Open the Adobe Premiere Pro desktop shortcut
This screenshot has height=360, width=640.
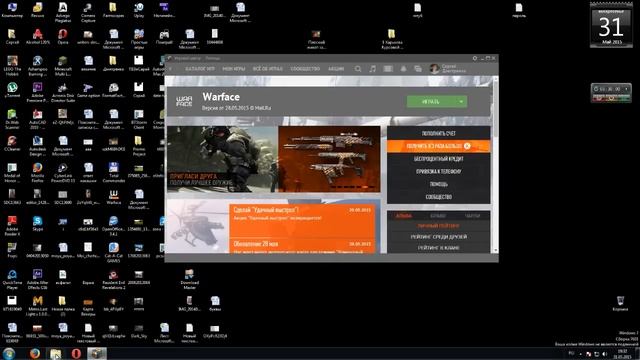pyautogui.click(x=38, y=92)
